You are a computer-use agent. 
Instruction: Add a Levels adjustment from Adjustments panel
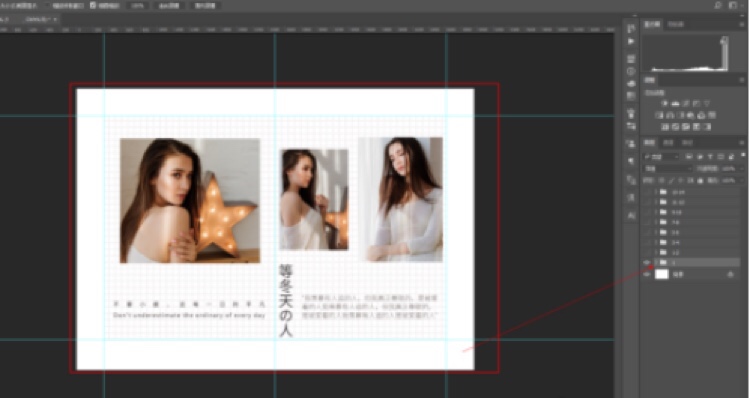point(675,103)
